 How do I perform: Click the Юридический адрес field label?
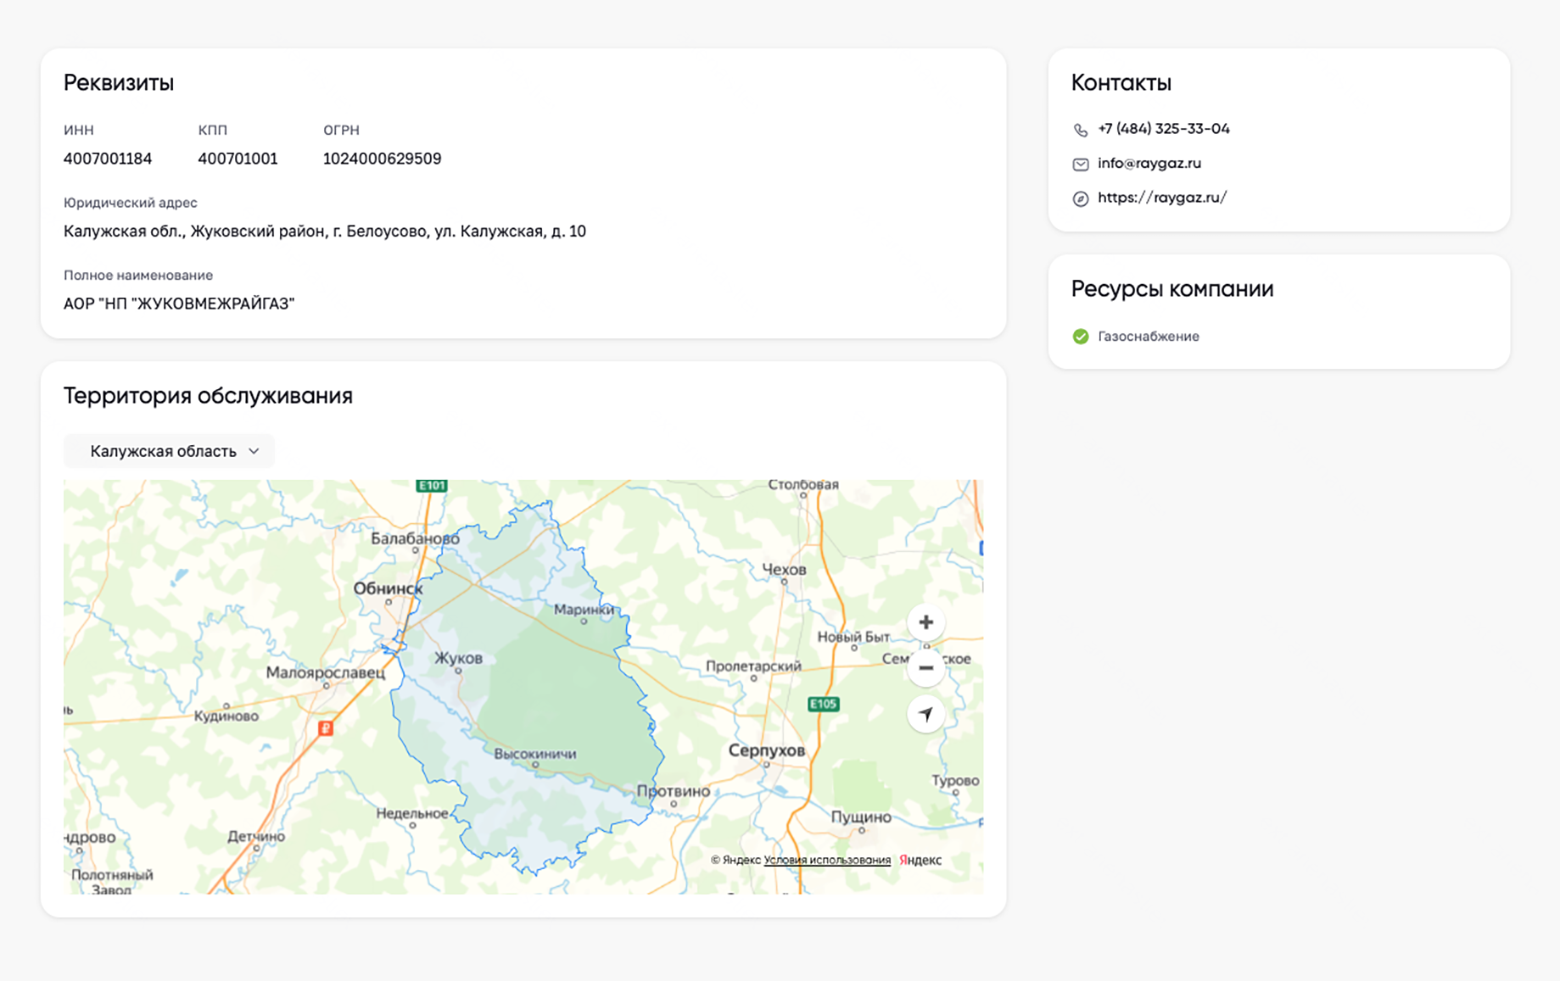(x=131, y=203)
